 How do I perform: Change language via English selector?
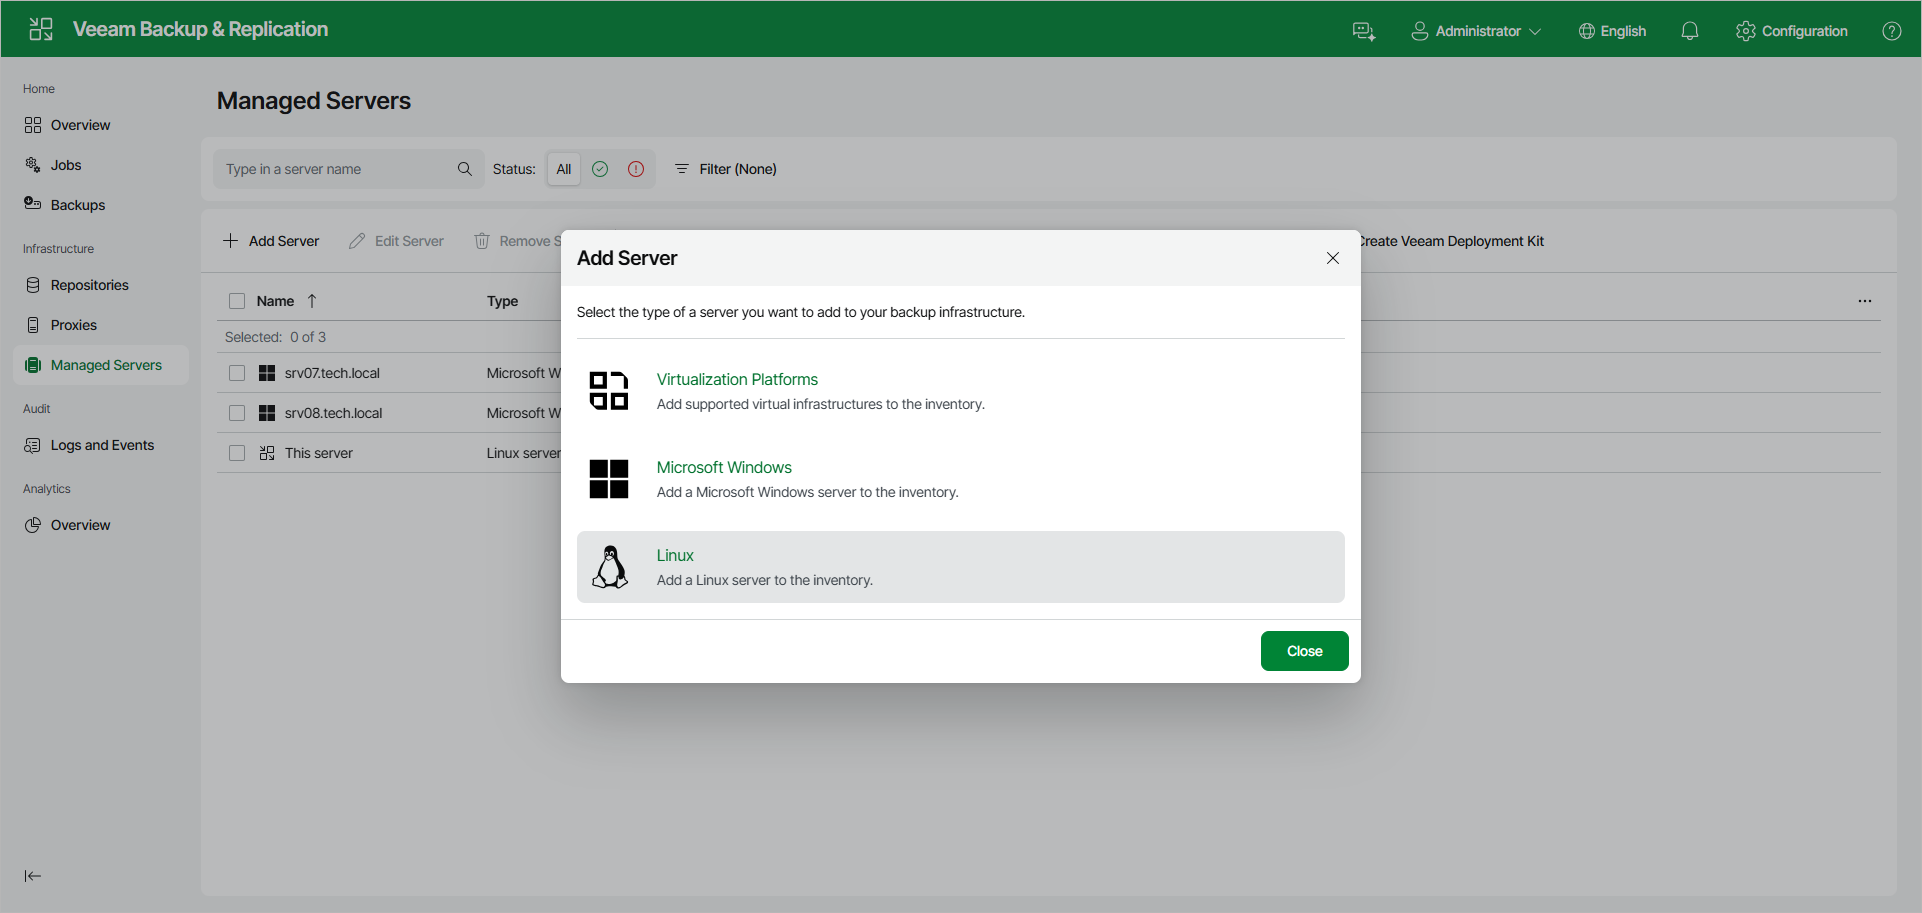tap(1612, 31)
